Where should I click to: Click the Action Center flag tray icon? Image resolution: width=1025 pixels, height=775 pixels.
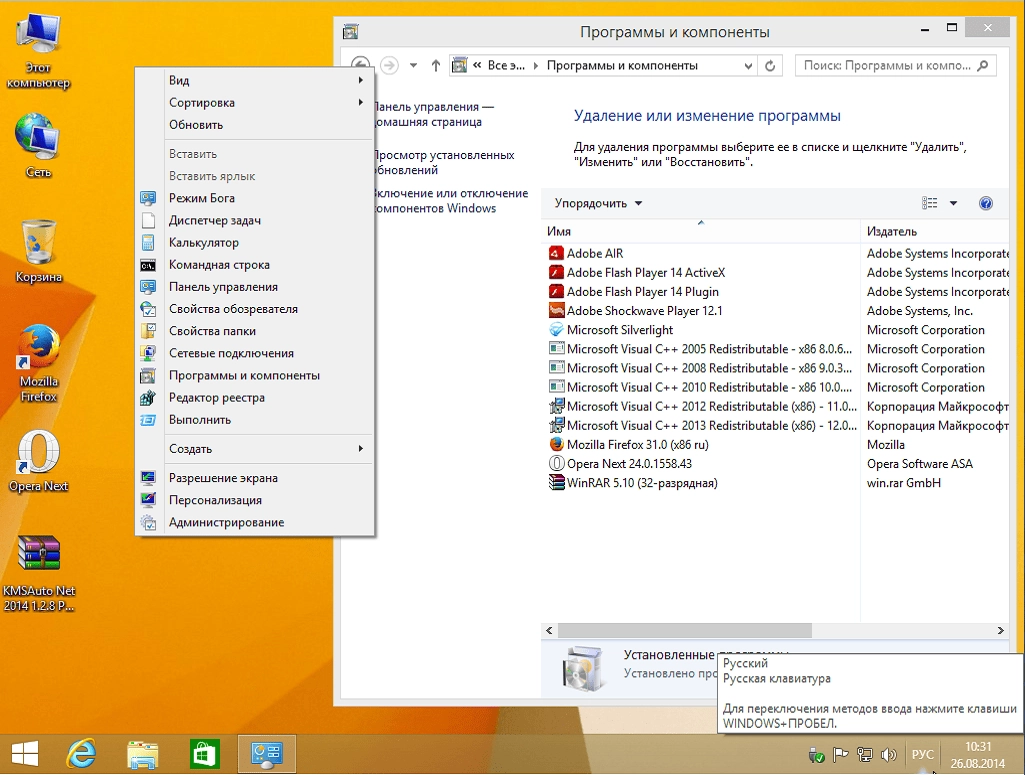tap(840, 755)
